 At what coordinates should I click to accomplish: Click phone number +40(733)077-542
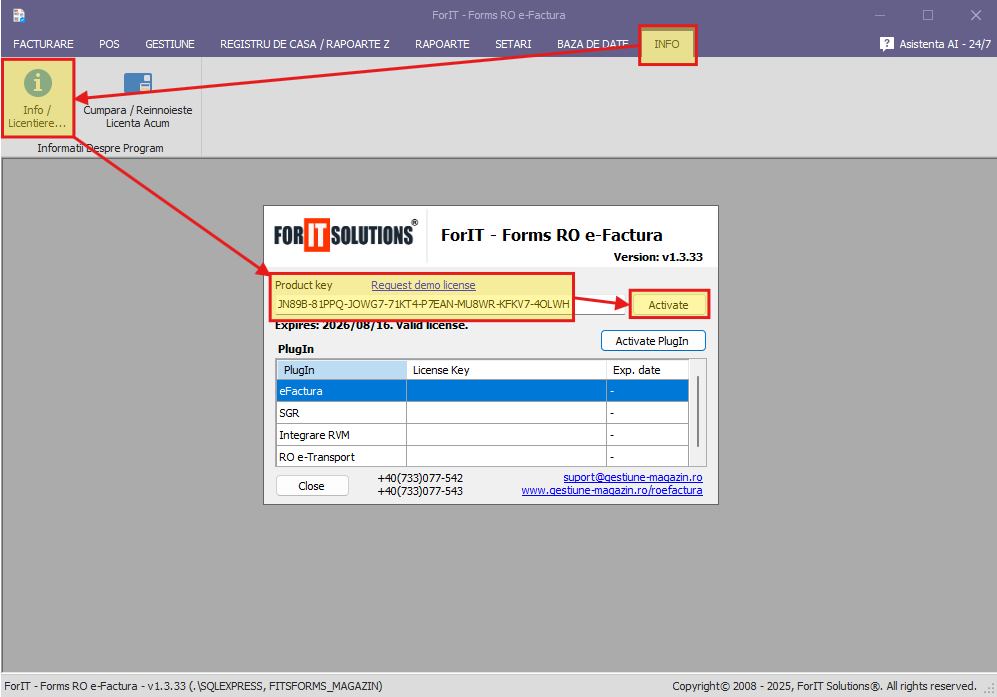(420, 478)
